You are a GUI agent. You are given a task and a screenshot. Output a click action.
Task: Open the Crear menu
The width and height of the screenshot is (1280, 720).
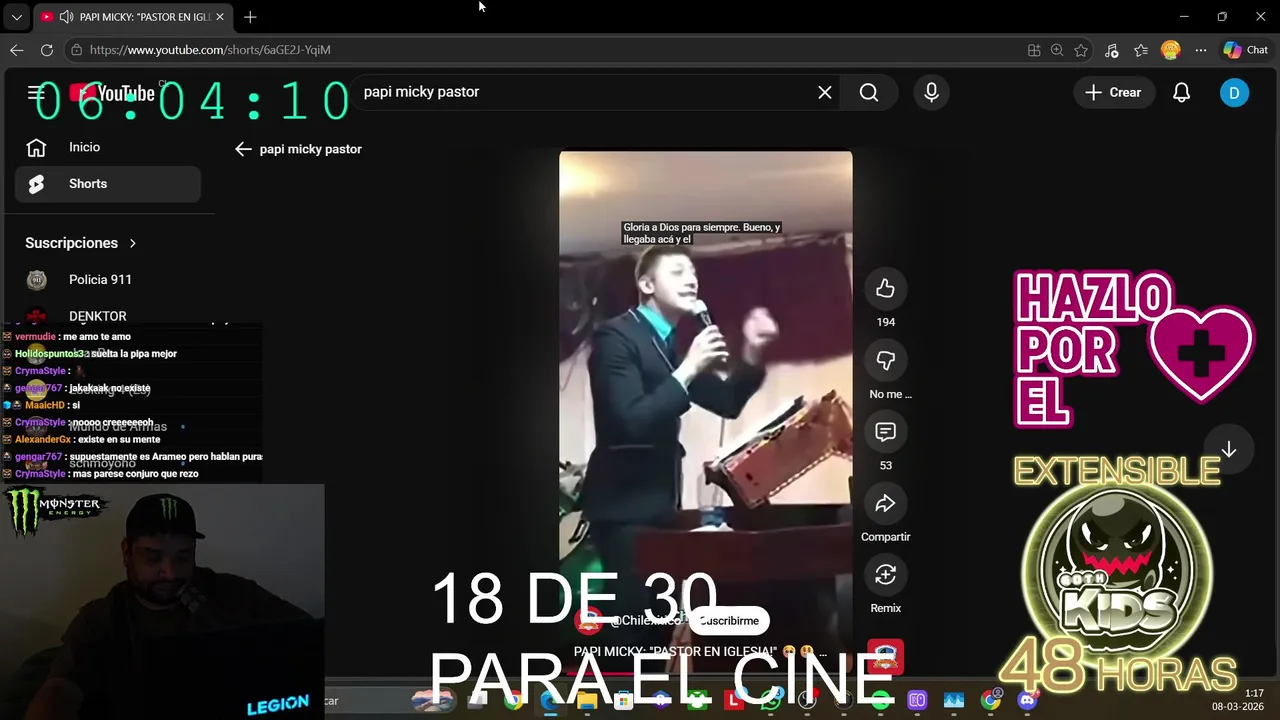tap(1113, 92)
